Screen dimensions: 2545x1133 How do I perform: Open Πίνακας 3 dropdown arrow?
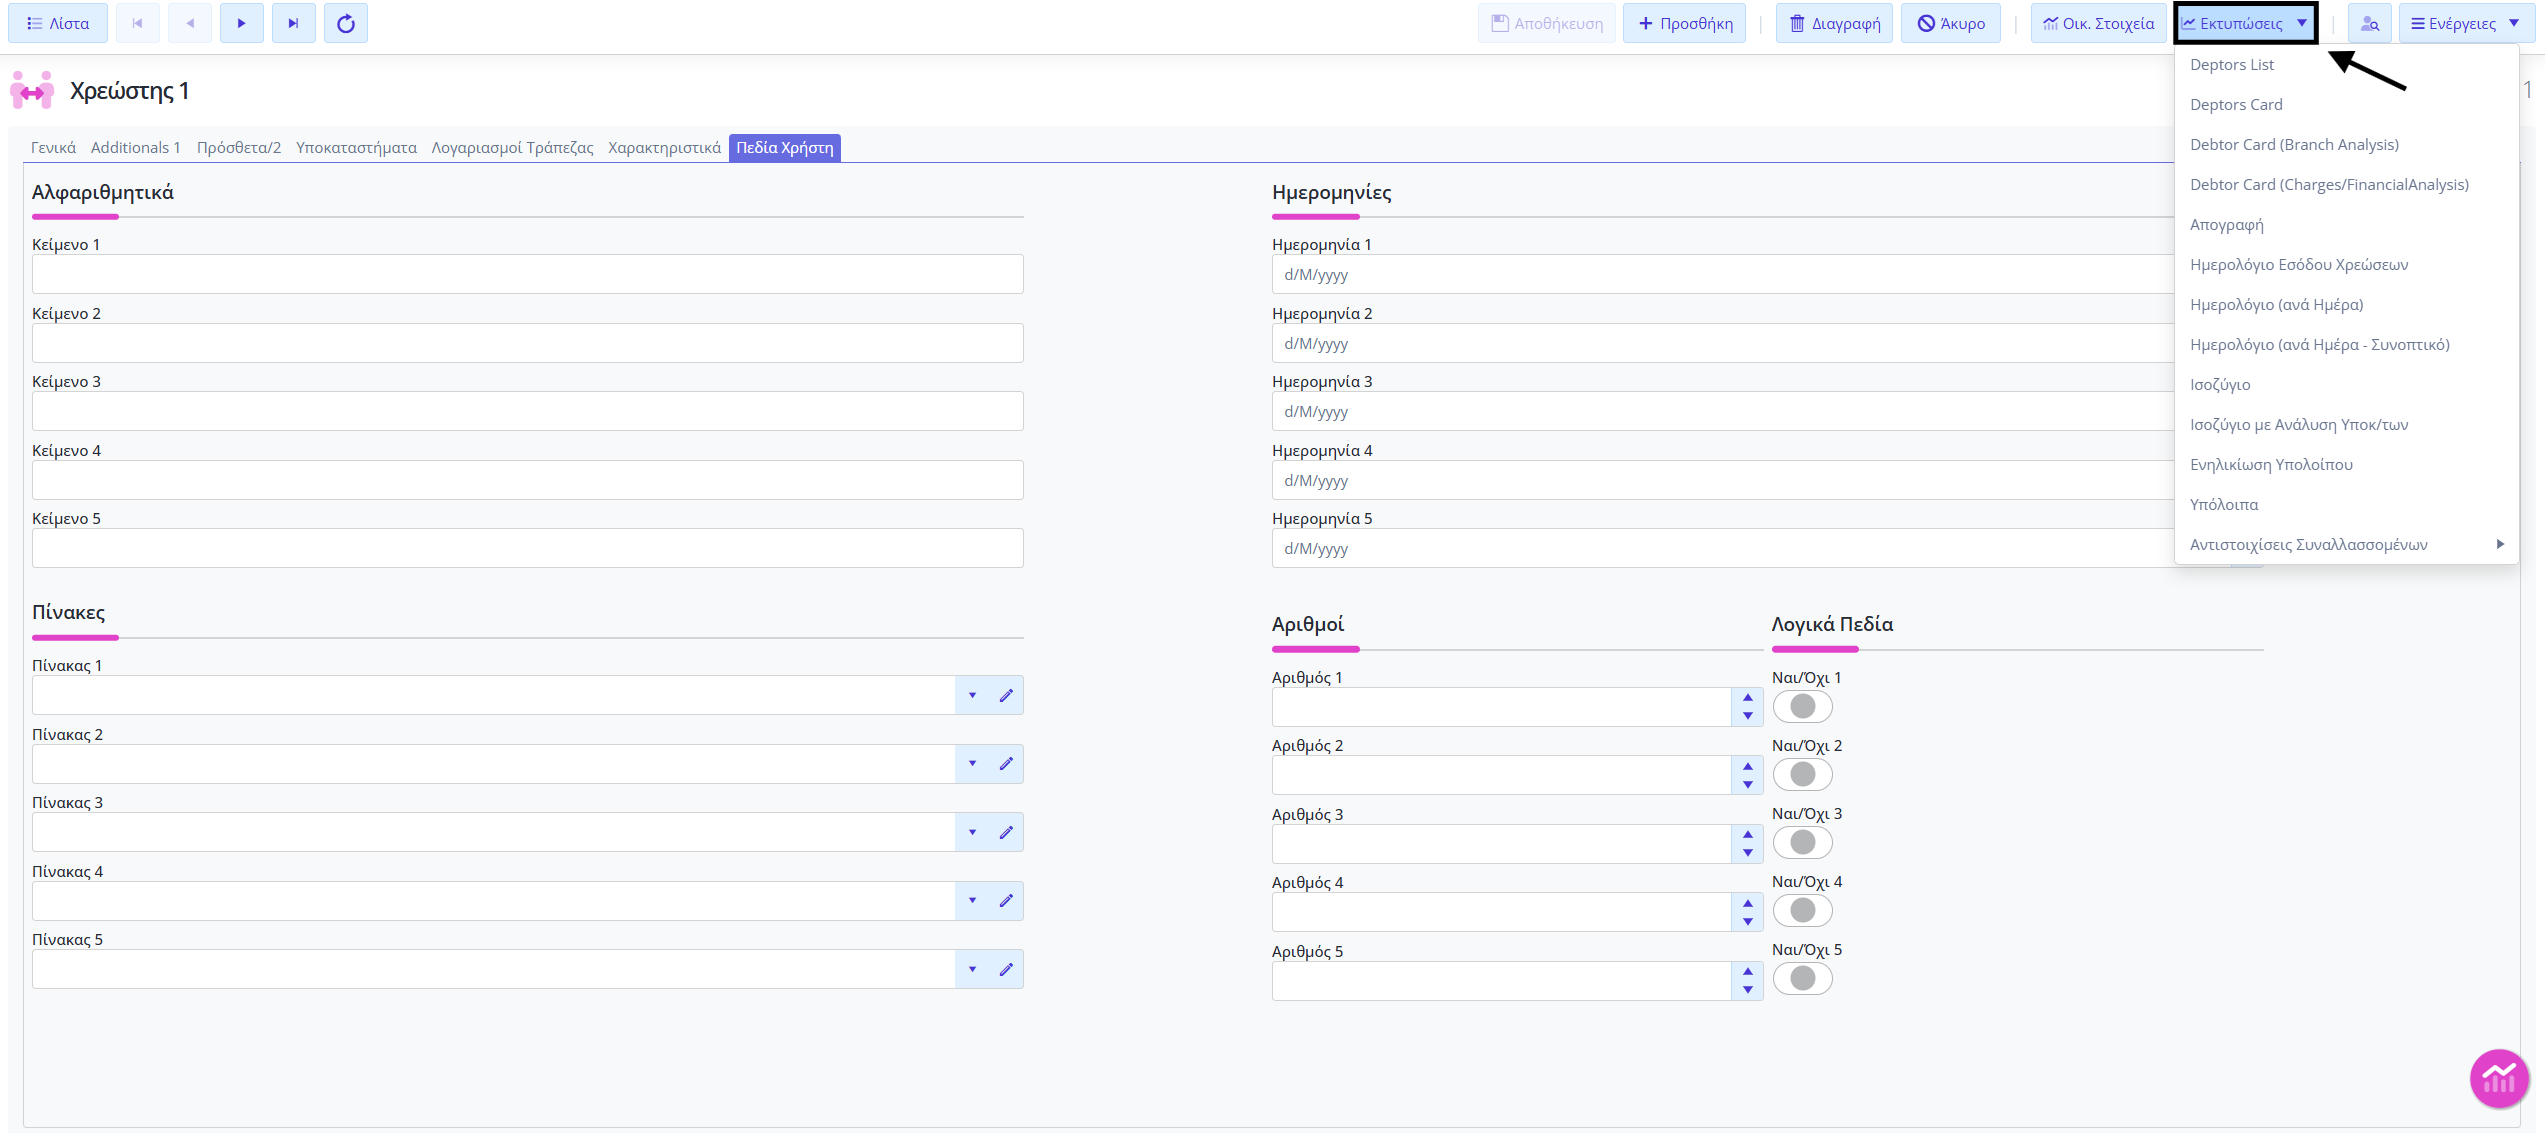point(972,832)
